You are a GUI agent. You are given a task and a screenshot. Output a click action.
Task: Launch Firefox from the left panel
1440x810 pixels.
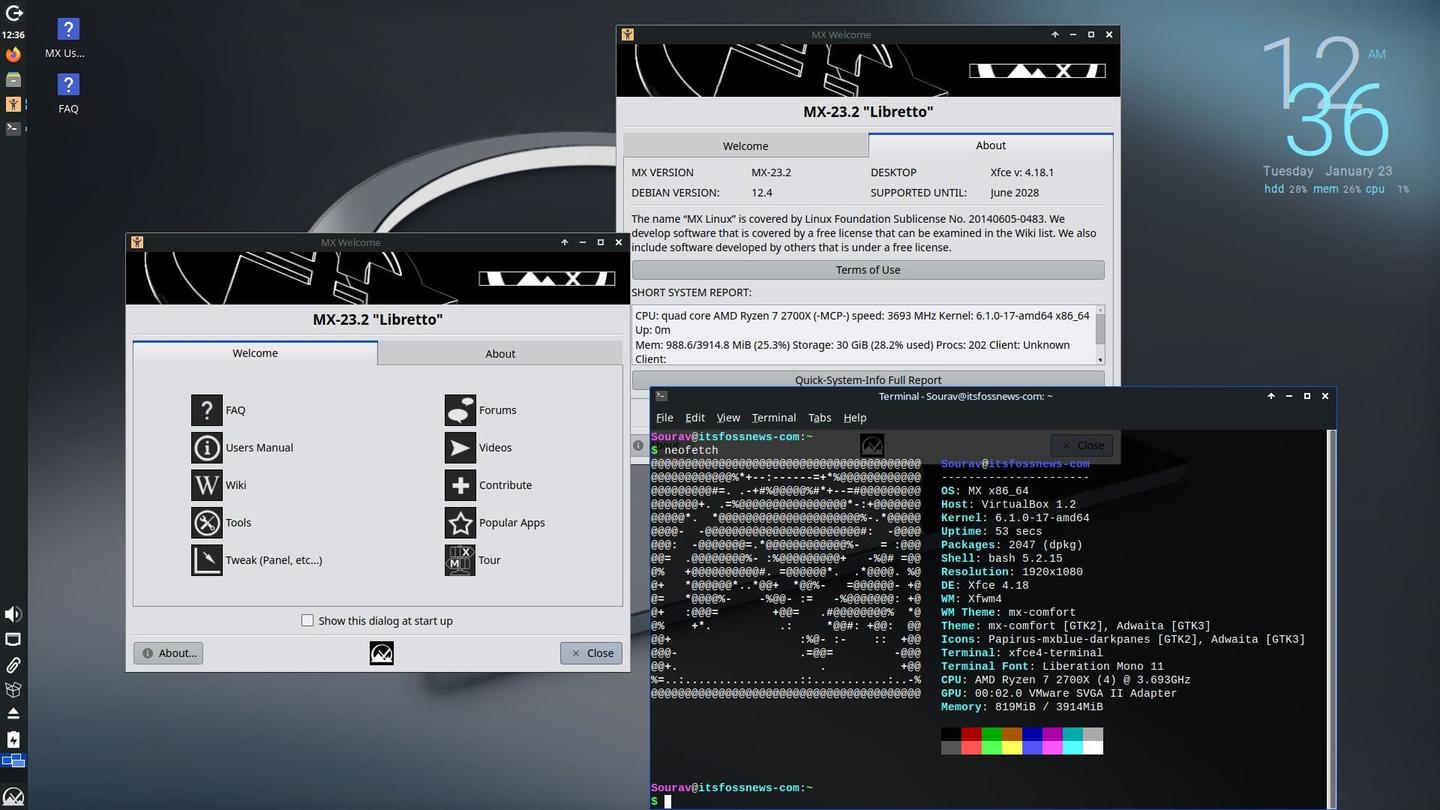click(13, 54)
